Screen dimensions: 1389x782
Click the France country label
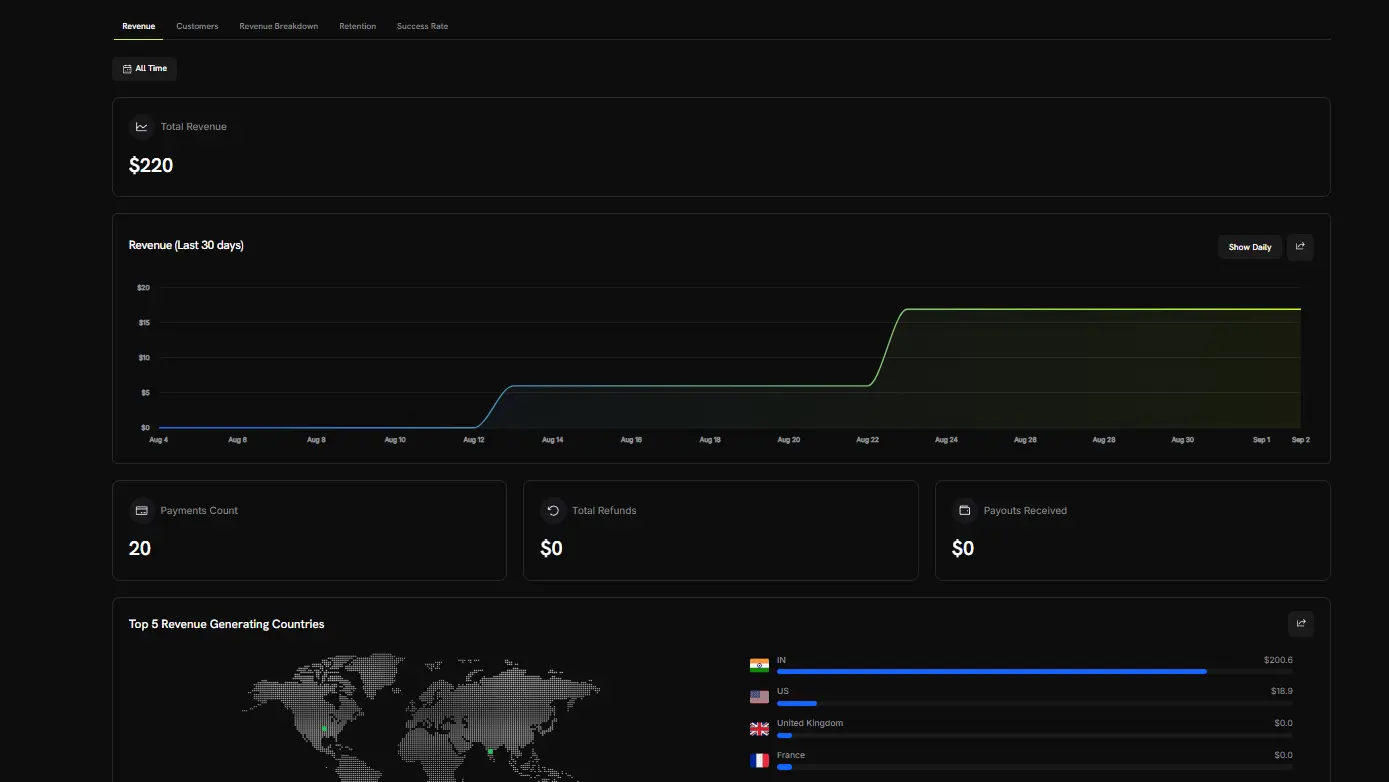click(791, 755)
